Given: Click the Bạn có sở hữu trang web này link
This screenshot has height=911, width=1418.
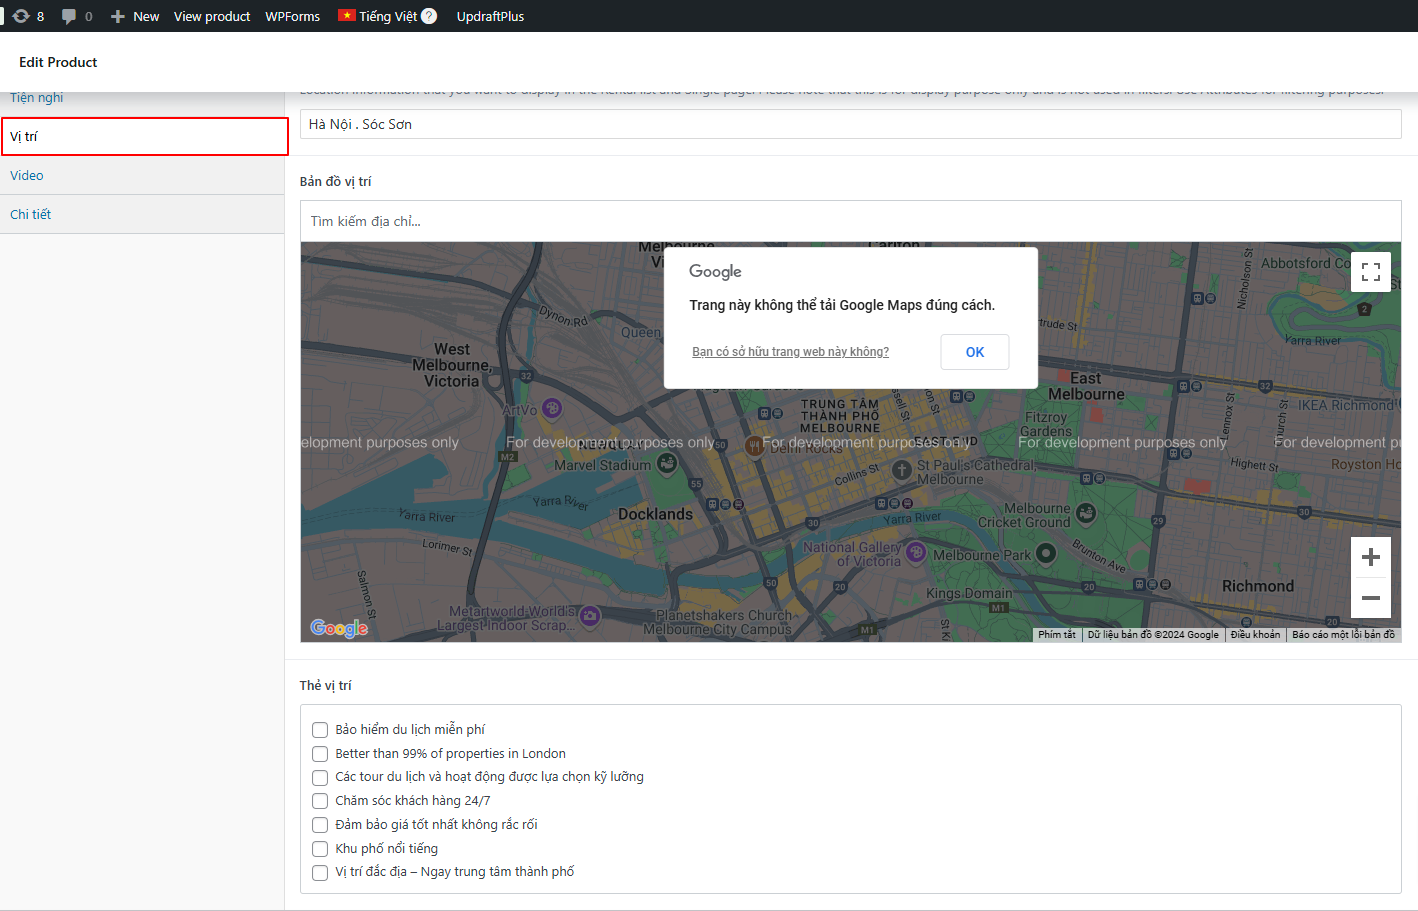Looking at the screenshot, I should (x=790, y=352).
